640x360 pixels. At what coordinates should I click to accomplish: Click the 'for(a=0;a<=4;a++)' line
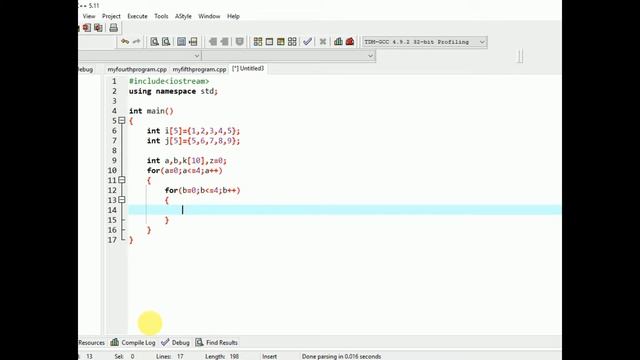184,171
